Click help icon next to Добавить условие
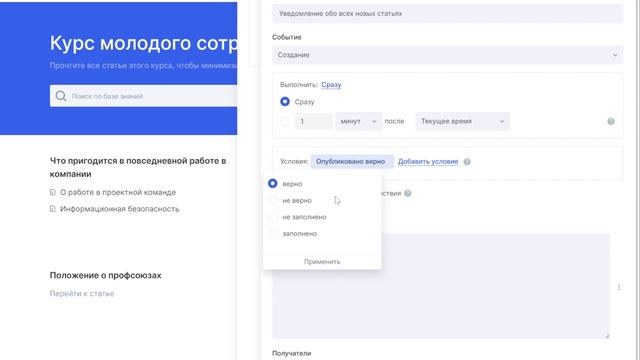 click(467, 162)
